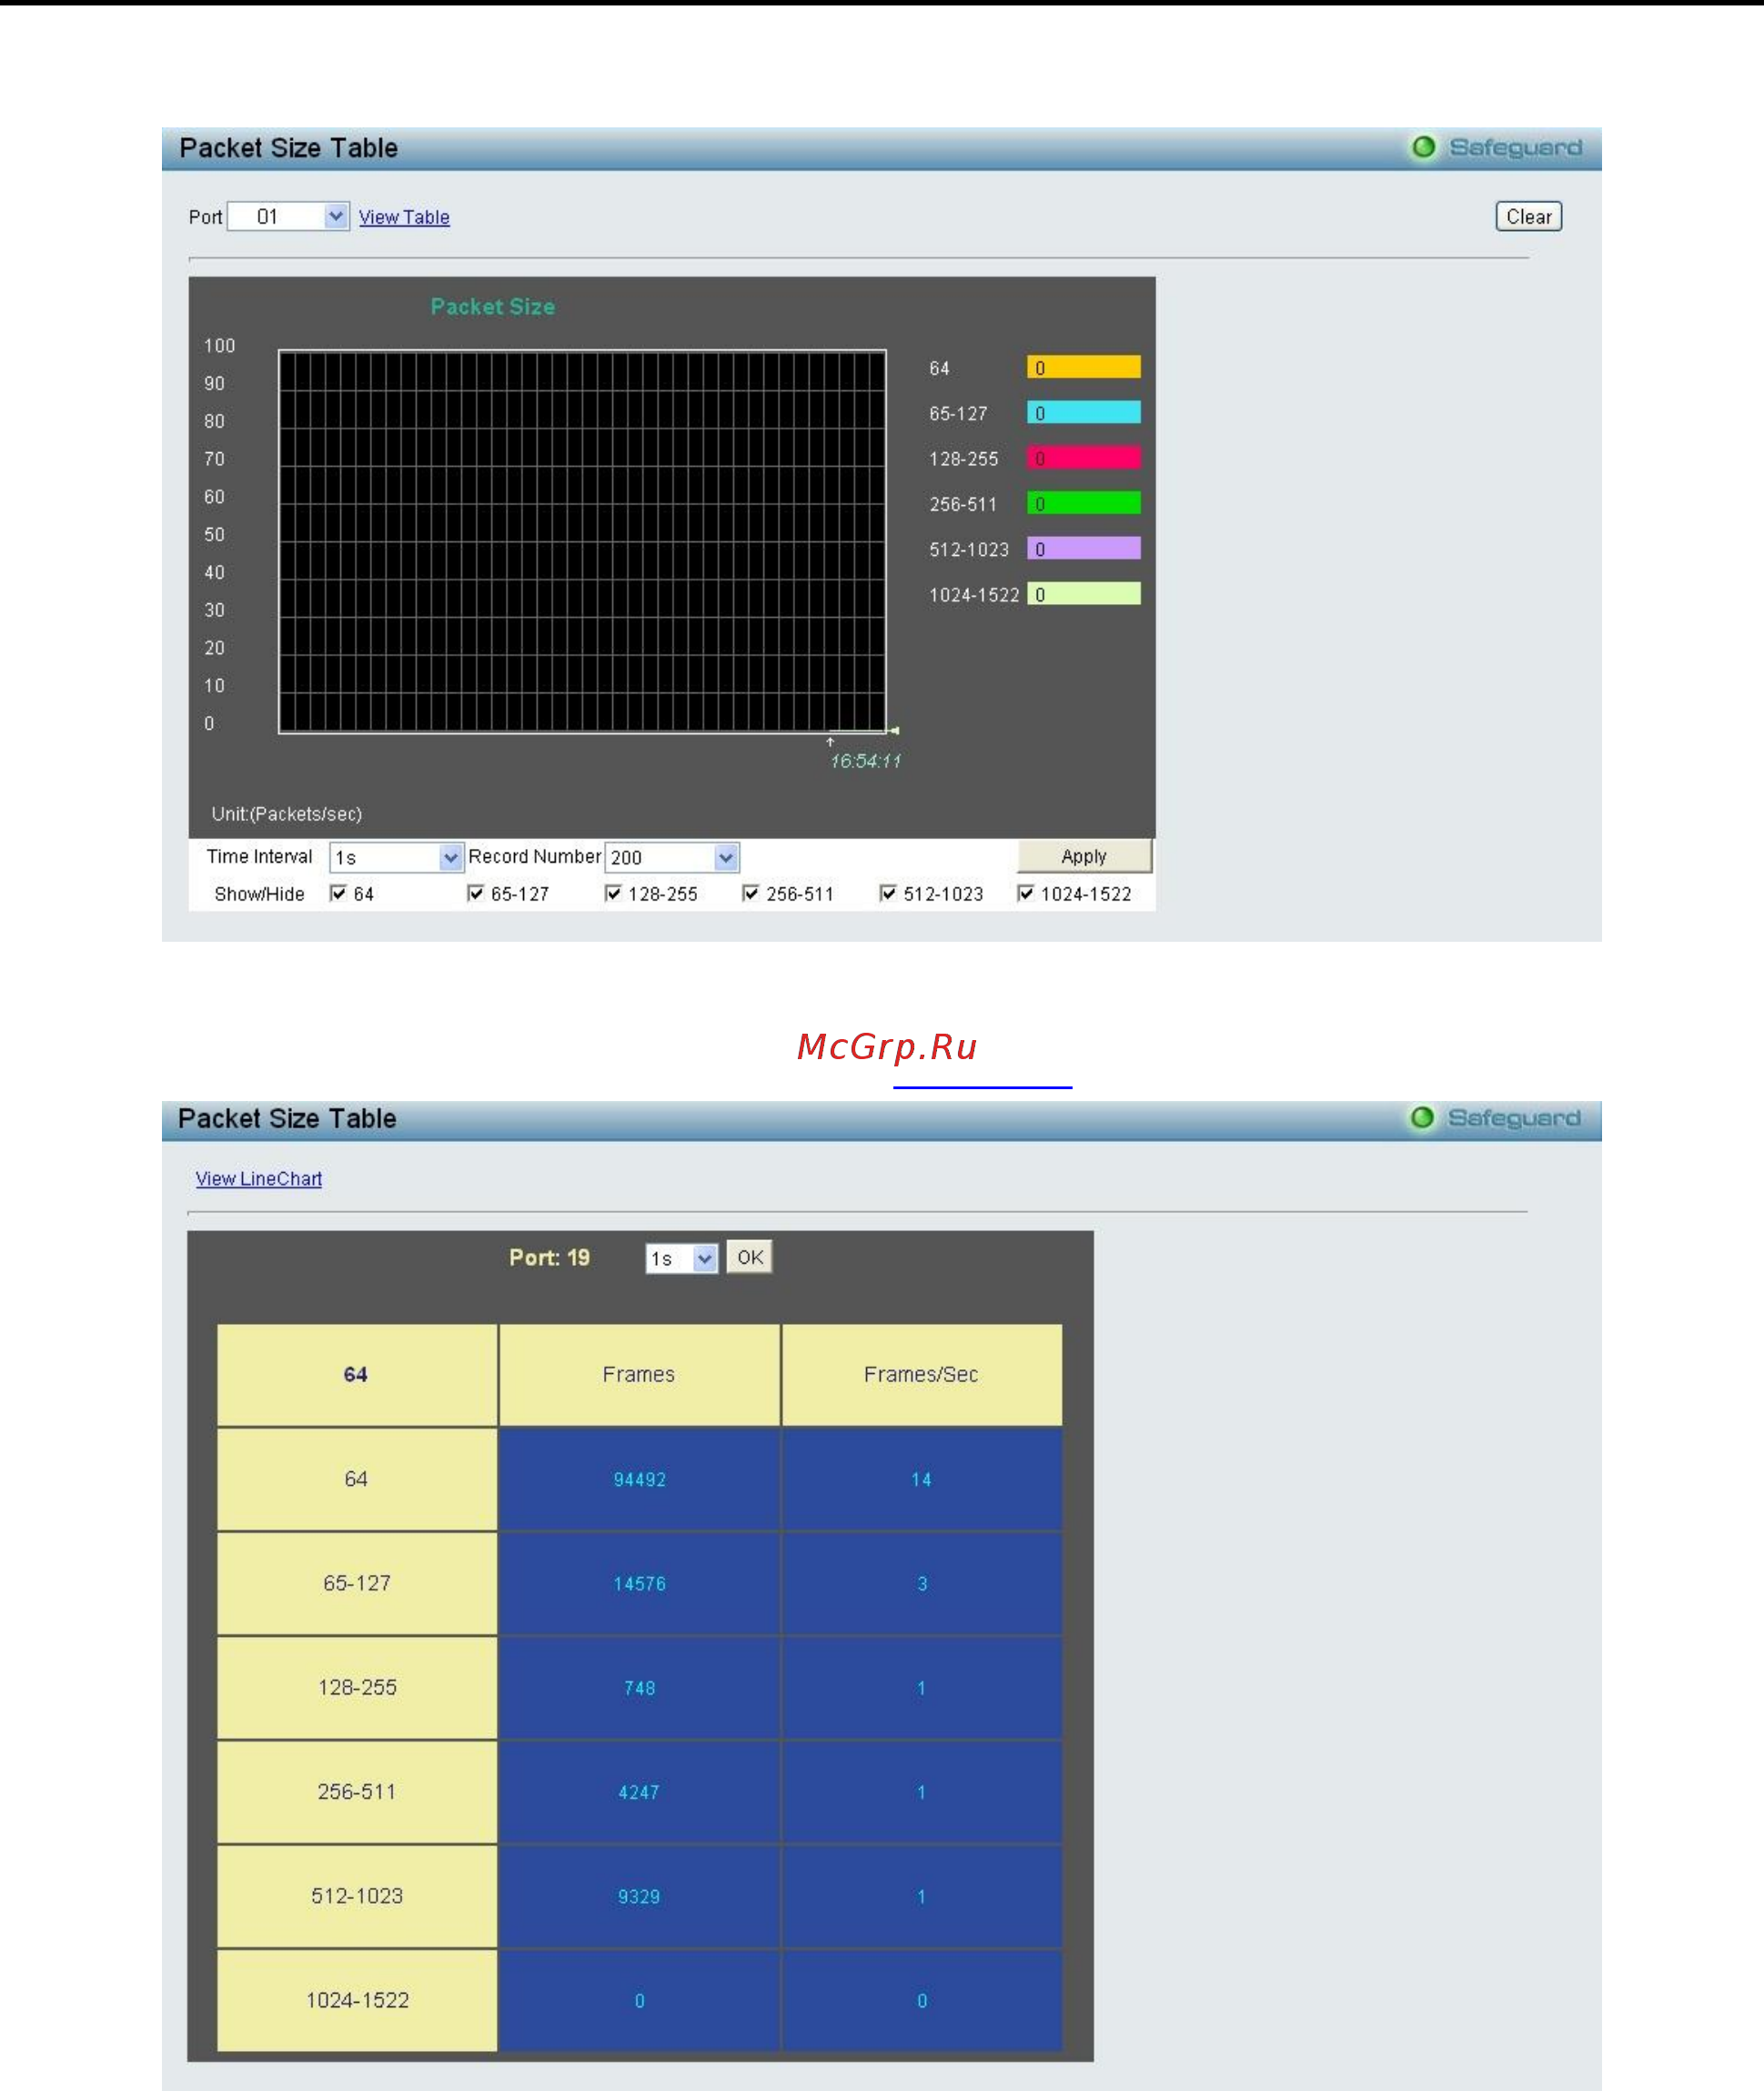Open the 1s interval dropdown beside Port: 19
This screenshot has width=1764, height=2091.
[681, 1258]
